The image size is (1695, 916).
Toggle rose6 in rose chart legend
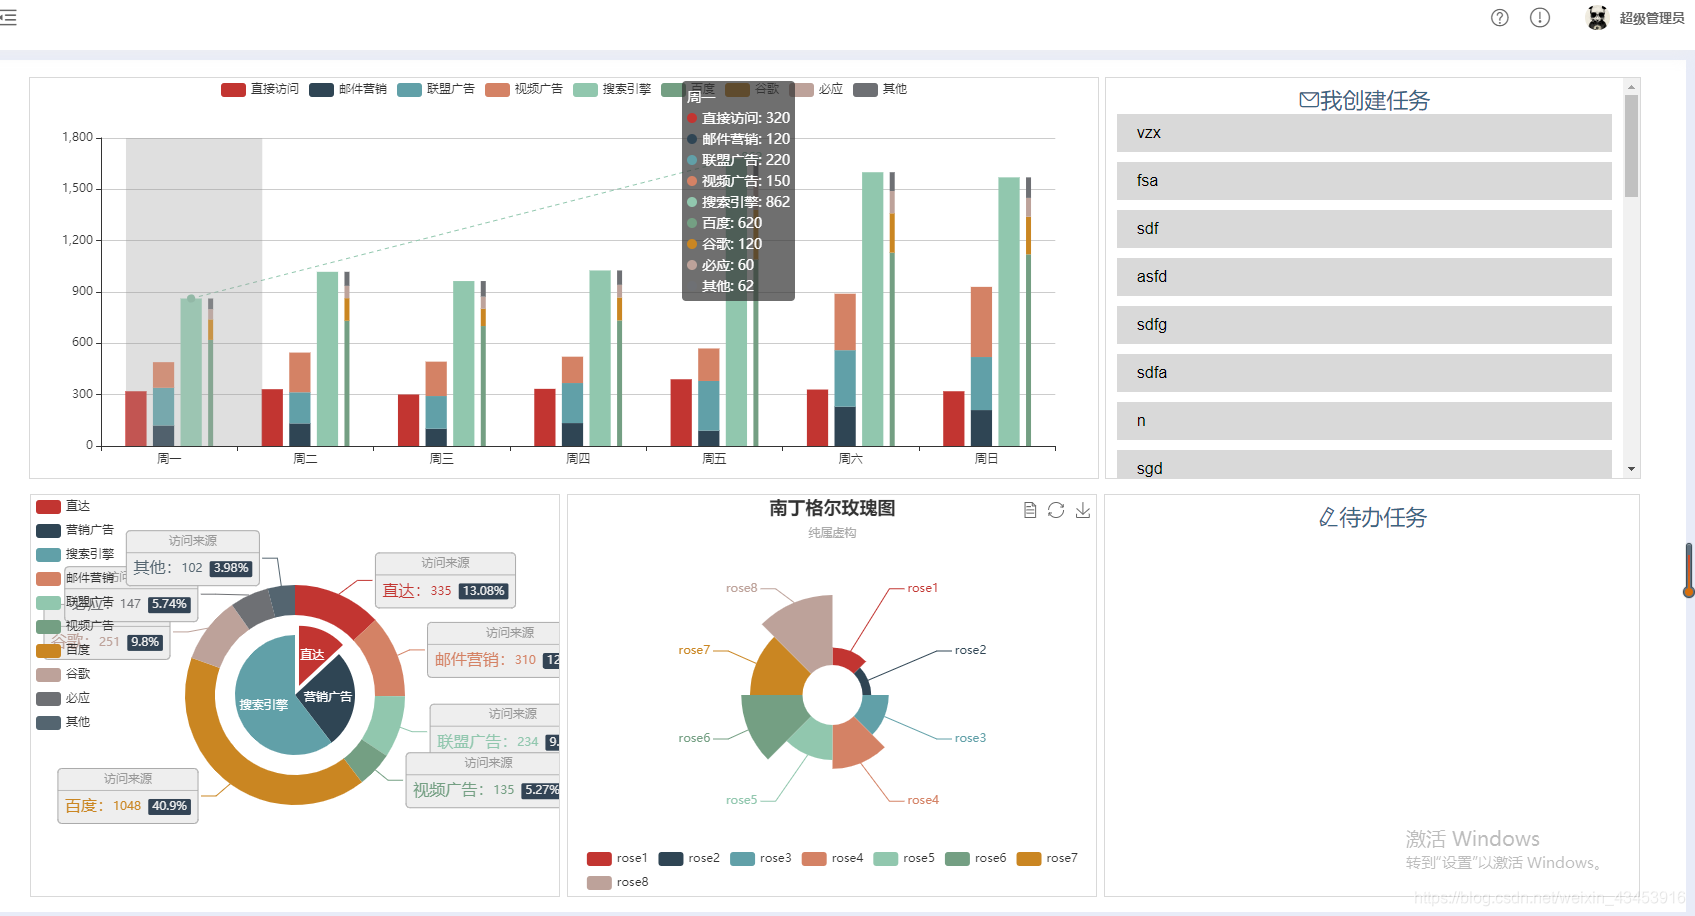pyautogui.click(x=975, y=858)
